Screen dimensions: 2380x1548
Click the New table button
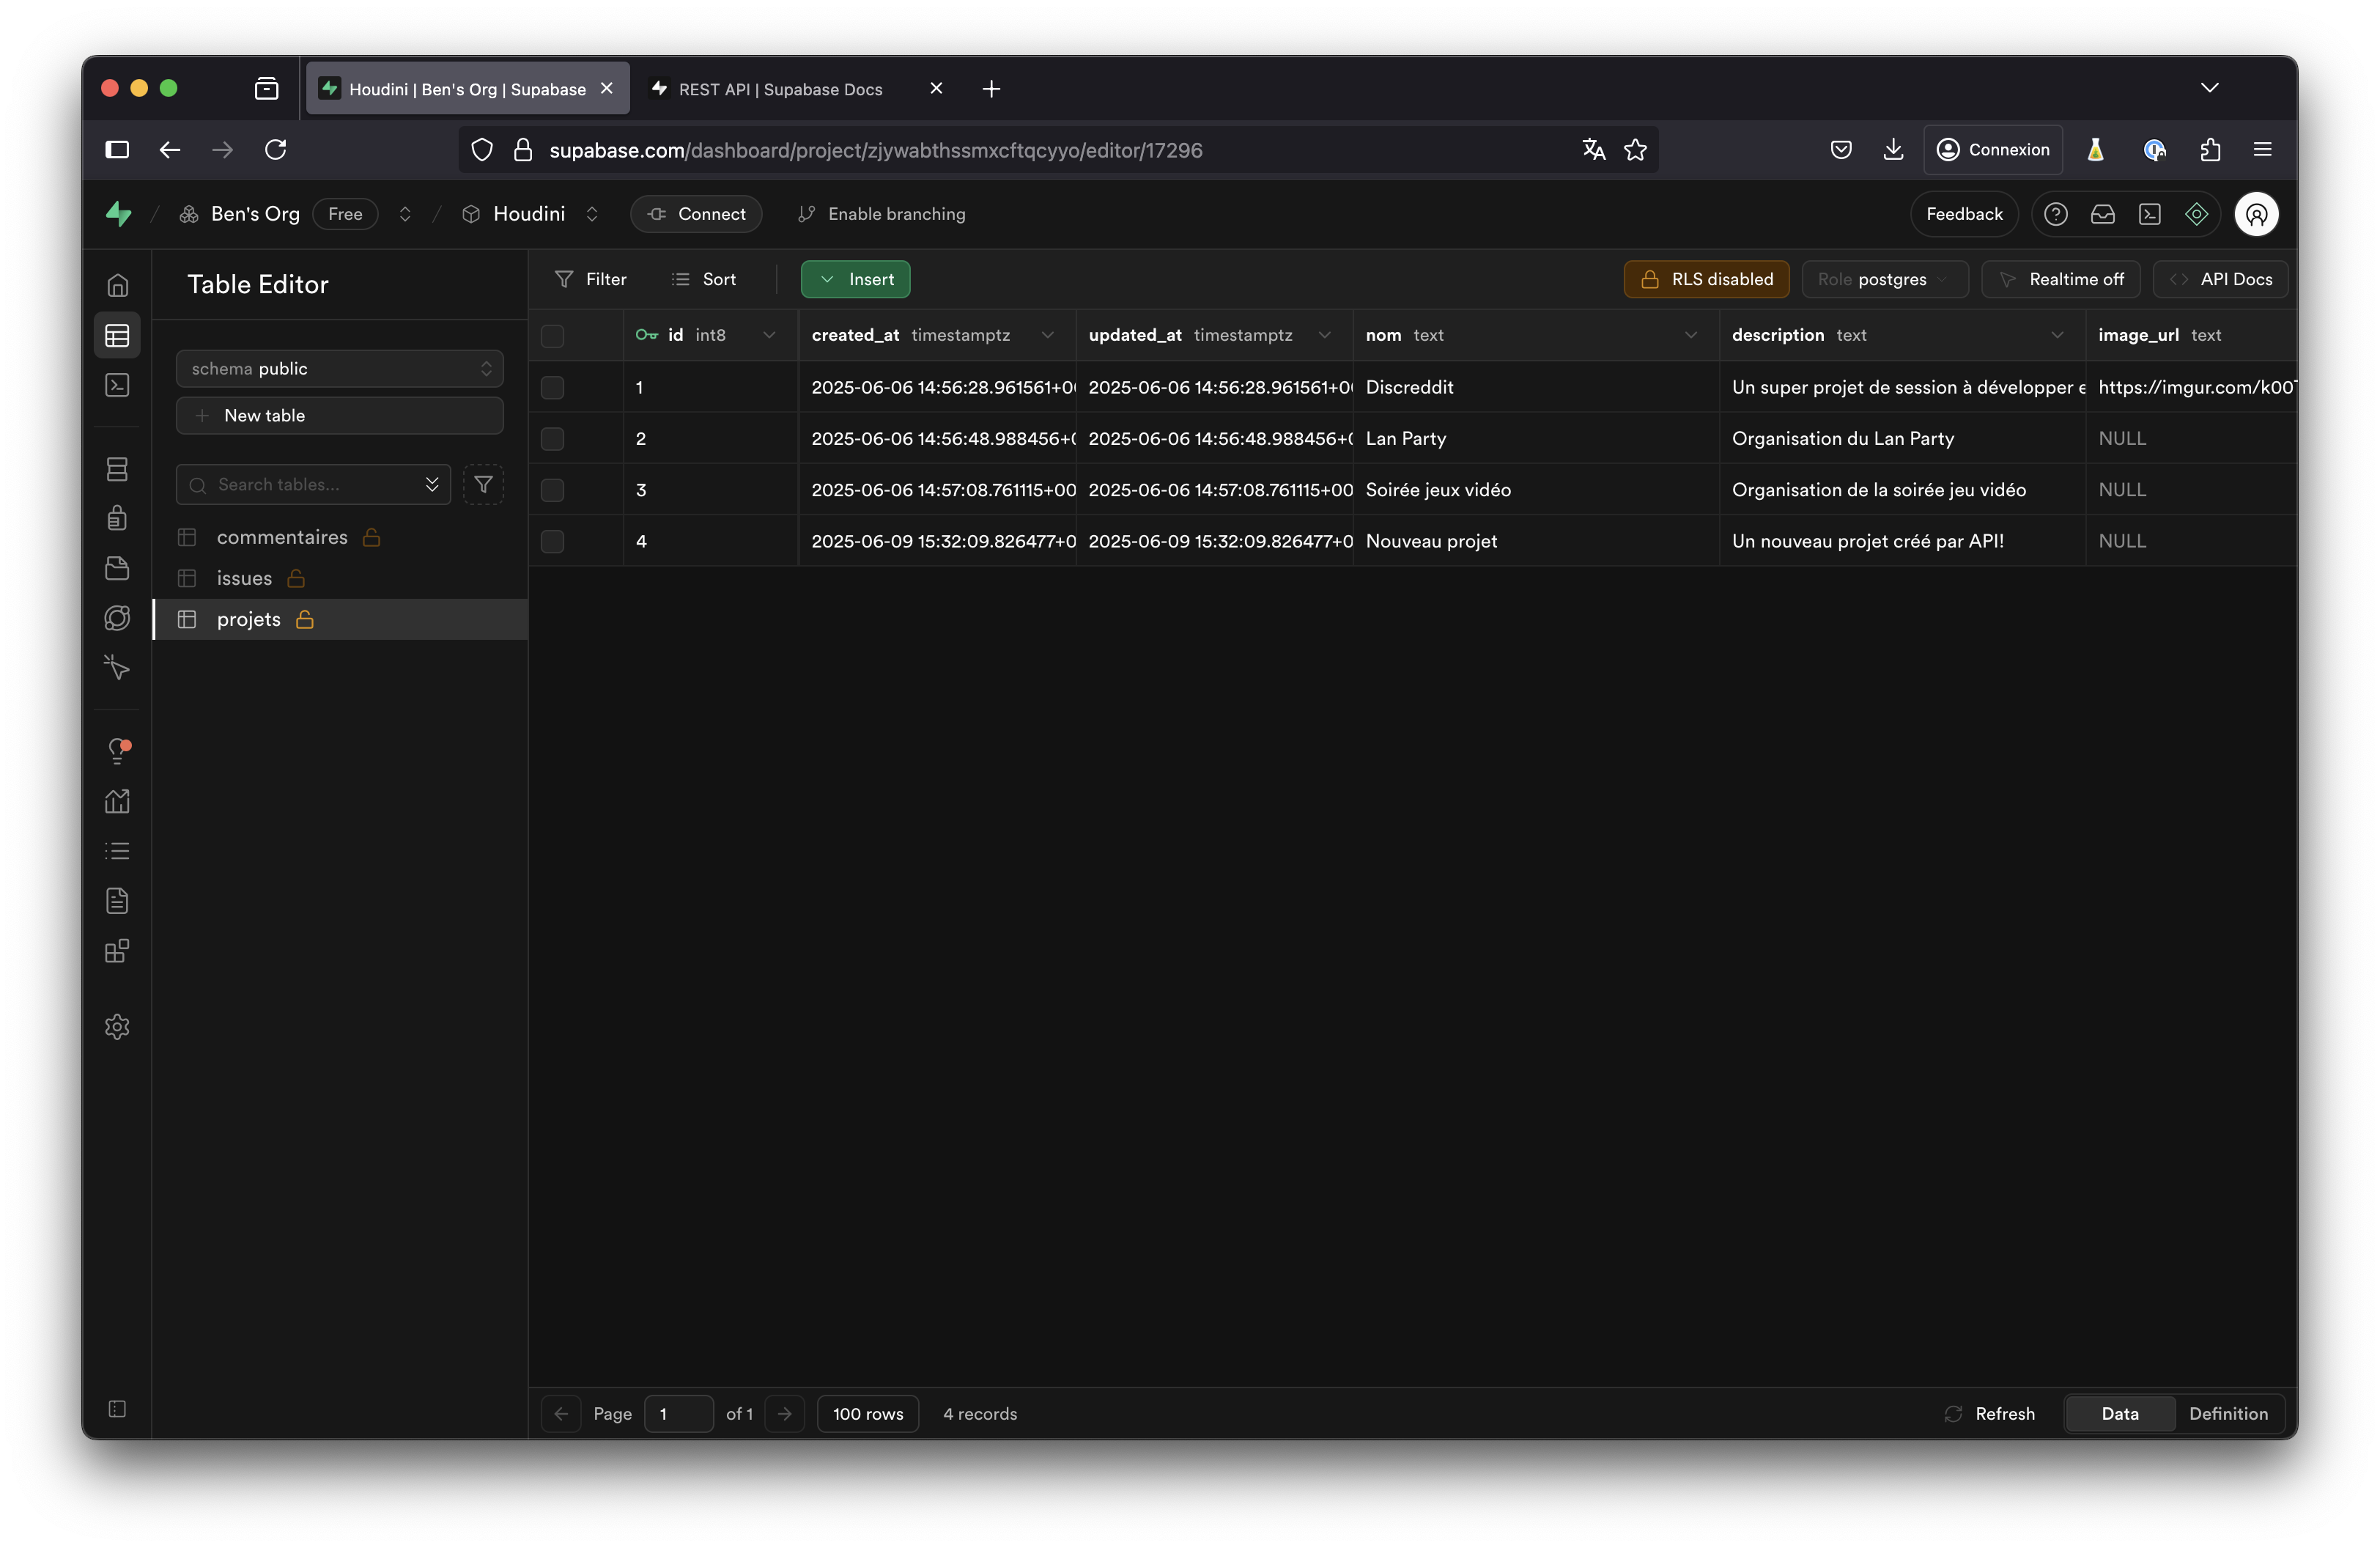(340, 416)
